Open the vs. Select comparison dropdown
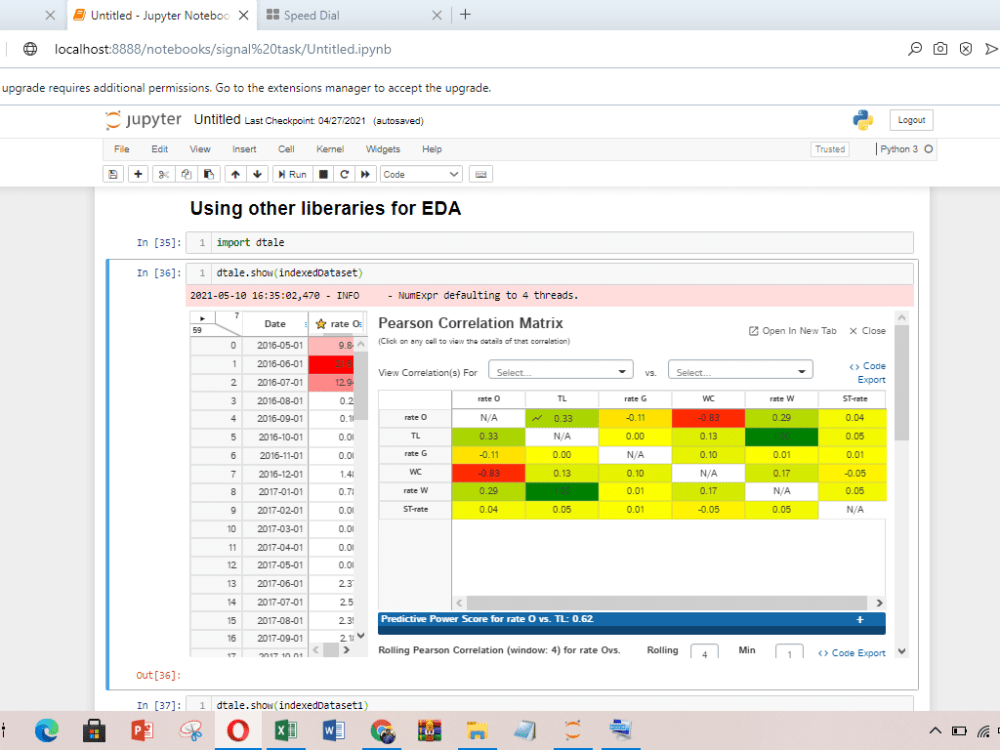 (x=740, y=369)
